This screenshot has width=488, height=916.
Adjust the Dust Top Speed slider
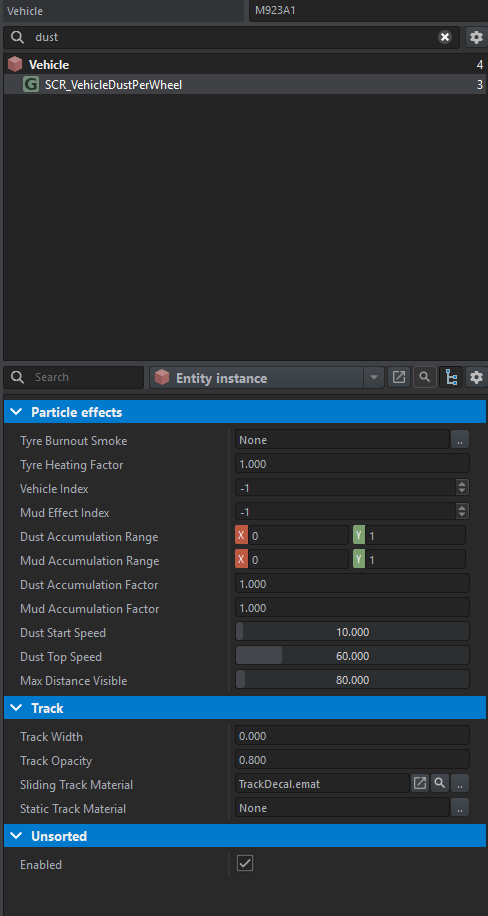pyautogui.click(x=352, y=656)
